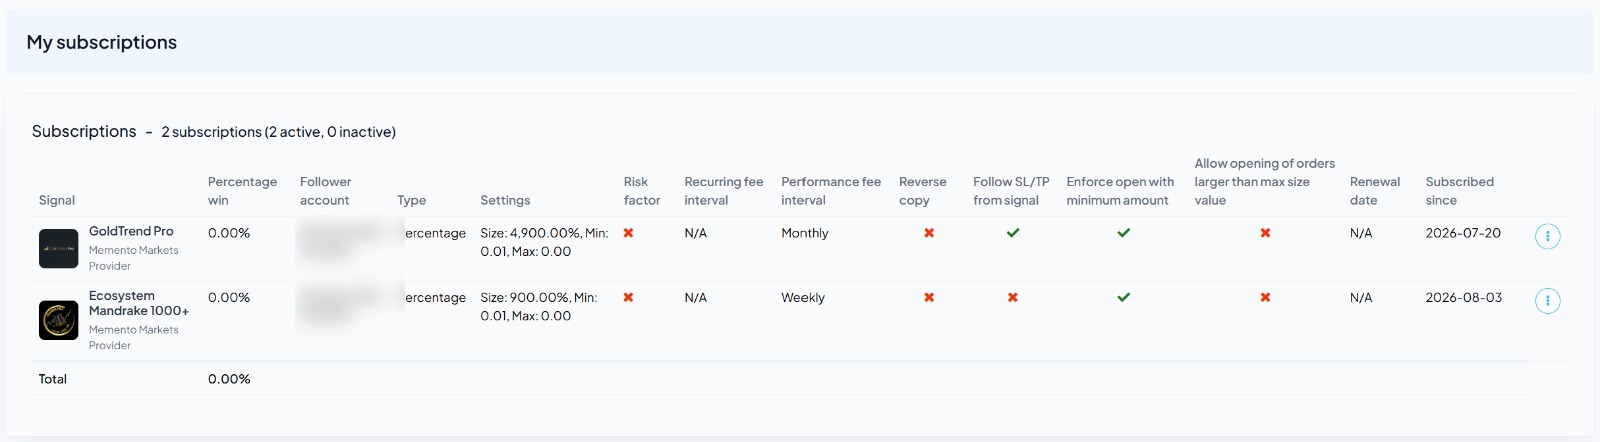Open options menu for Ecosystem Mandrake 1000+ row

tap(1547, 301)
